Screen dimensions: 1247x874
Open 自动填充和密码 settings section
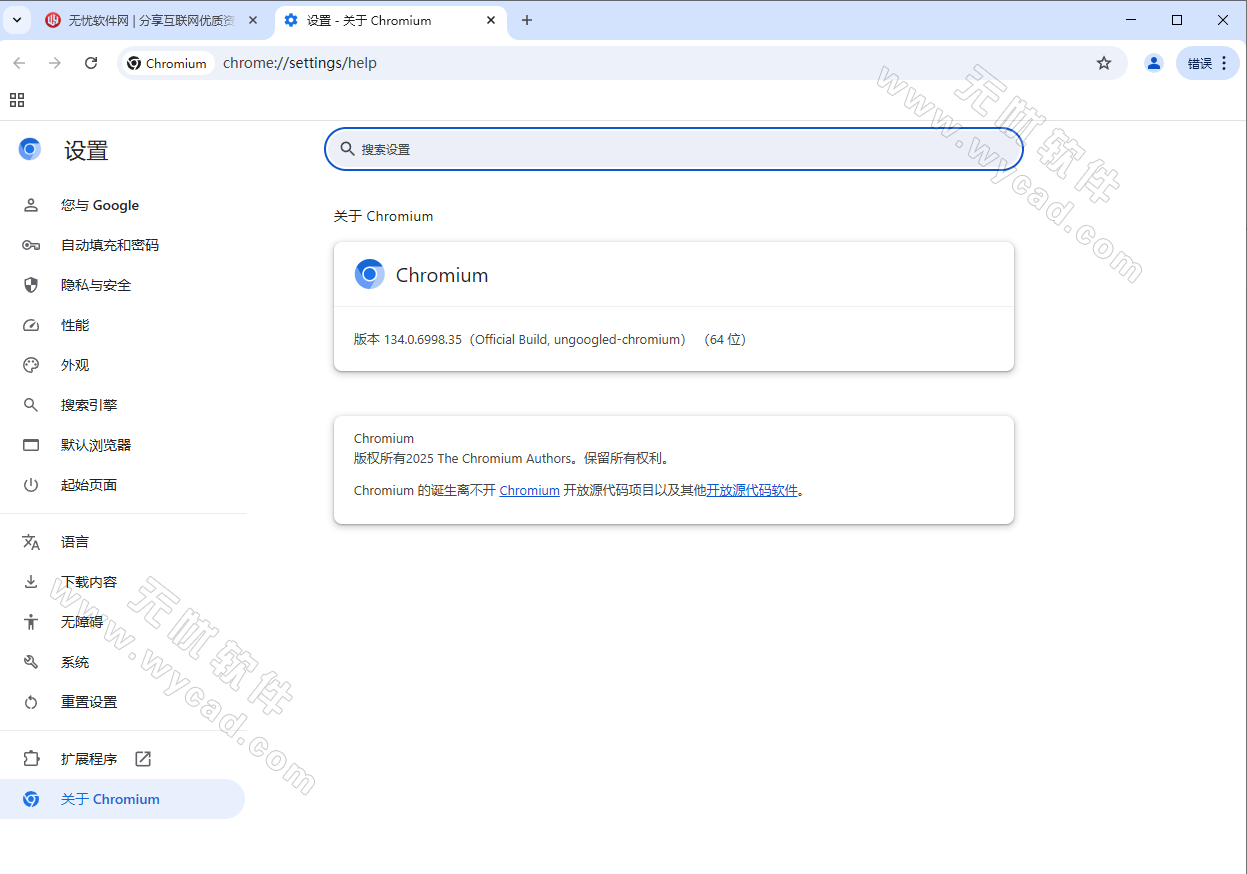[x=110, y=245]
